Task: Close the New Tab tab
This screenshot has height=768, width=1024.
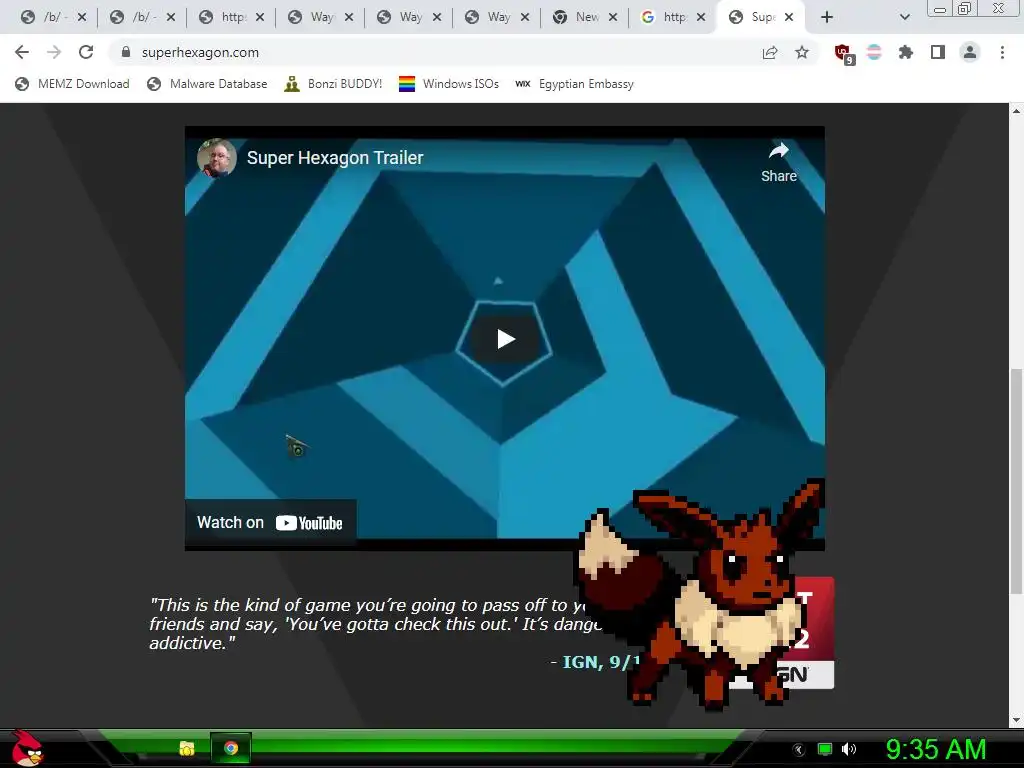Action: 613,17
